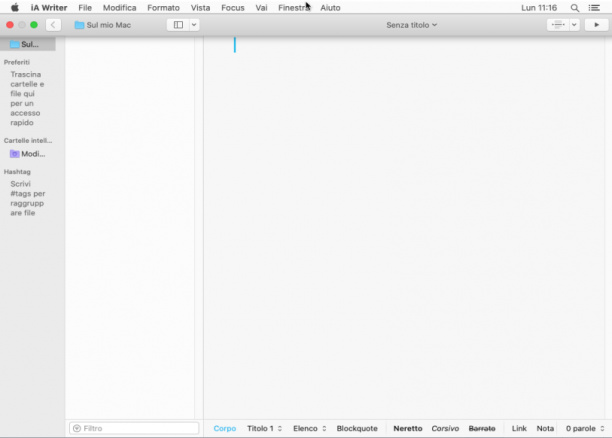This screenshot has height=438, width=612.
Task: Click the Preferiti section header
Action: point(17,62)
